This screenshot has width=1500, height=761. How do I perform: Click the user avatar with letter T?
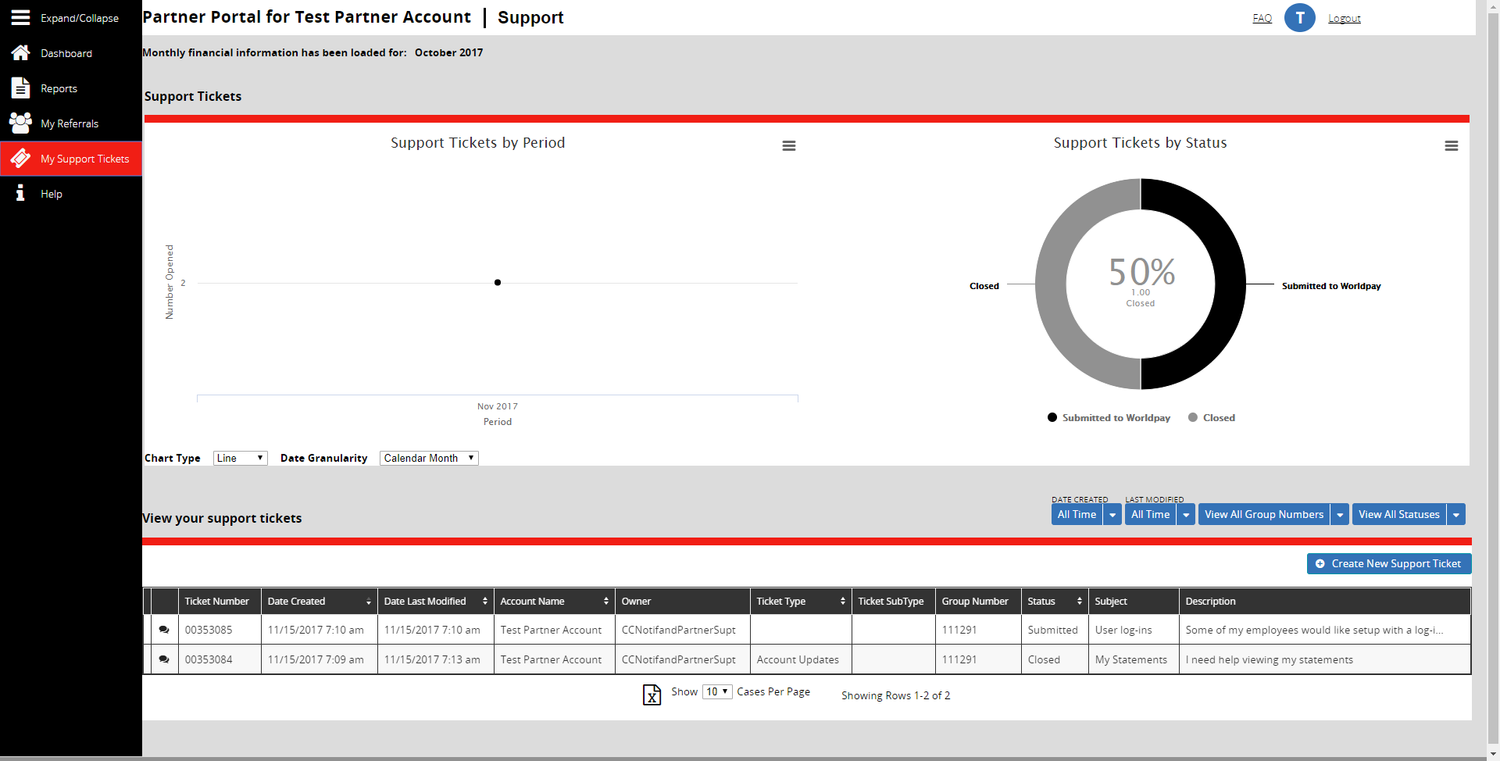pos(1299,17)
